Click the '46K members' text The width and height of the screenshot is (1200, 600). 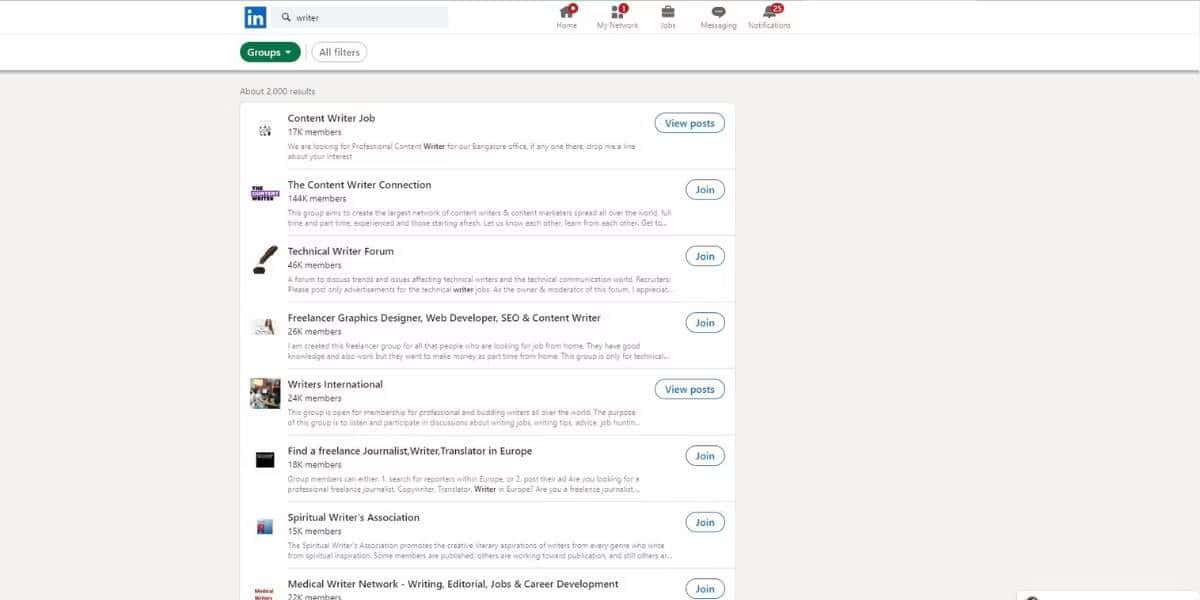[x=314, y=265]
